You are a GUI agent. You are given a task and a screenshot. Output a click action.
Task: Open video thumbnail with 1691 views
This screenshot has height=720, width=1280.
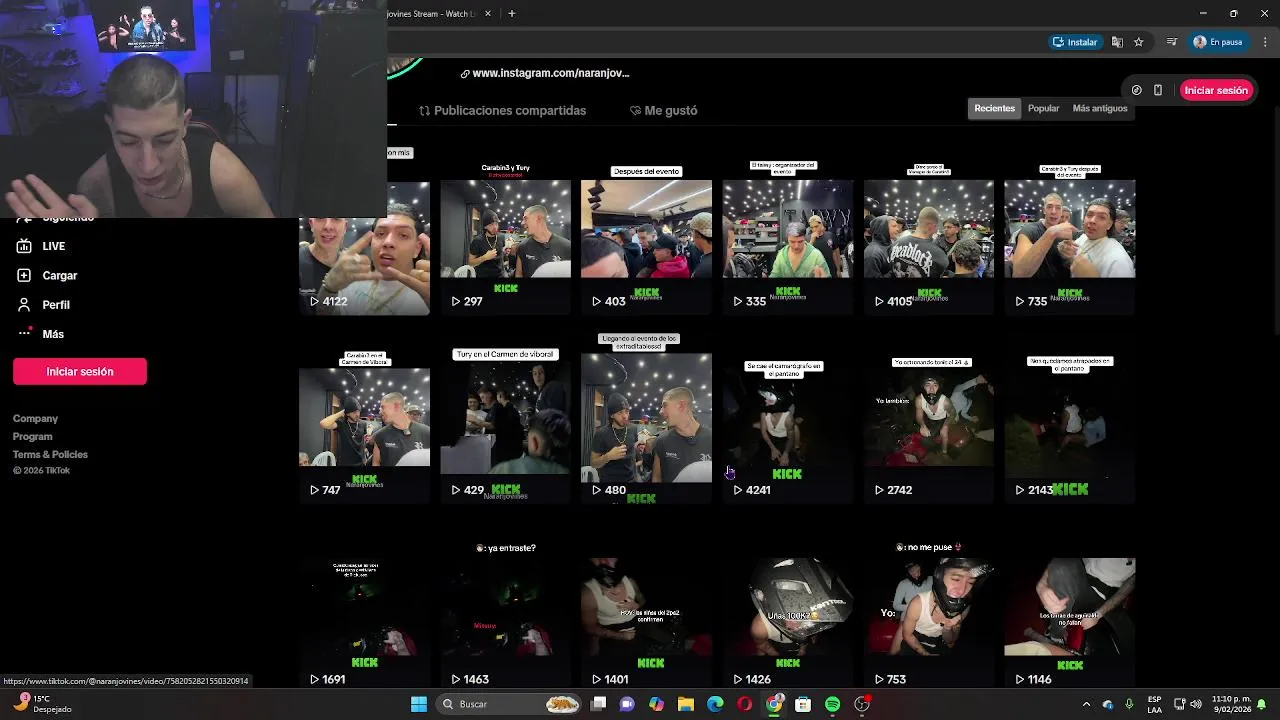pos(364,622)
